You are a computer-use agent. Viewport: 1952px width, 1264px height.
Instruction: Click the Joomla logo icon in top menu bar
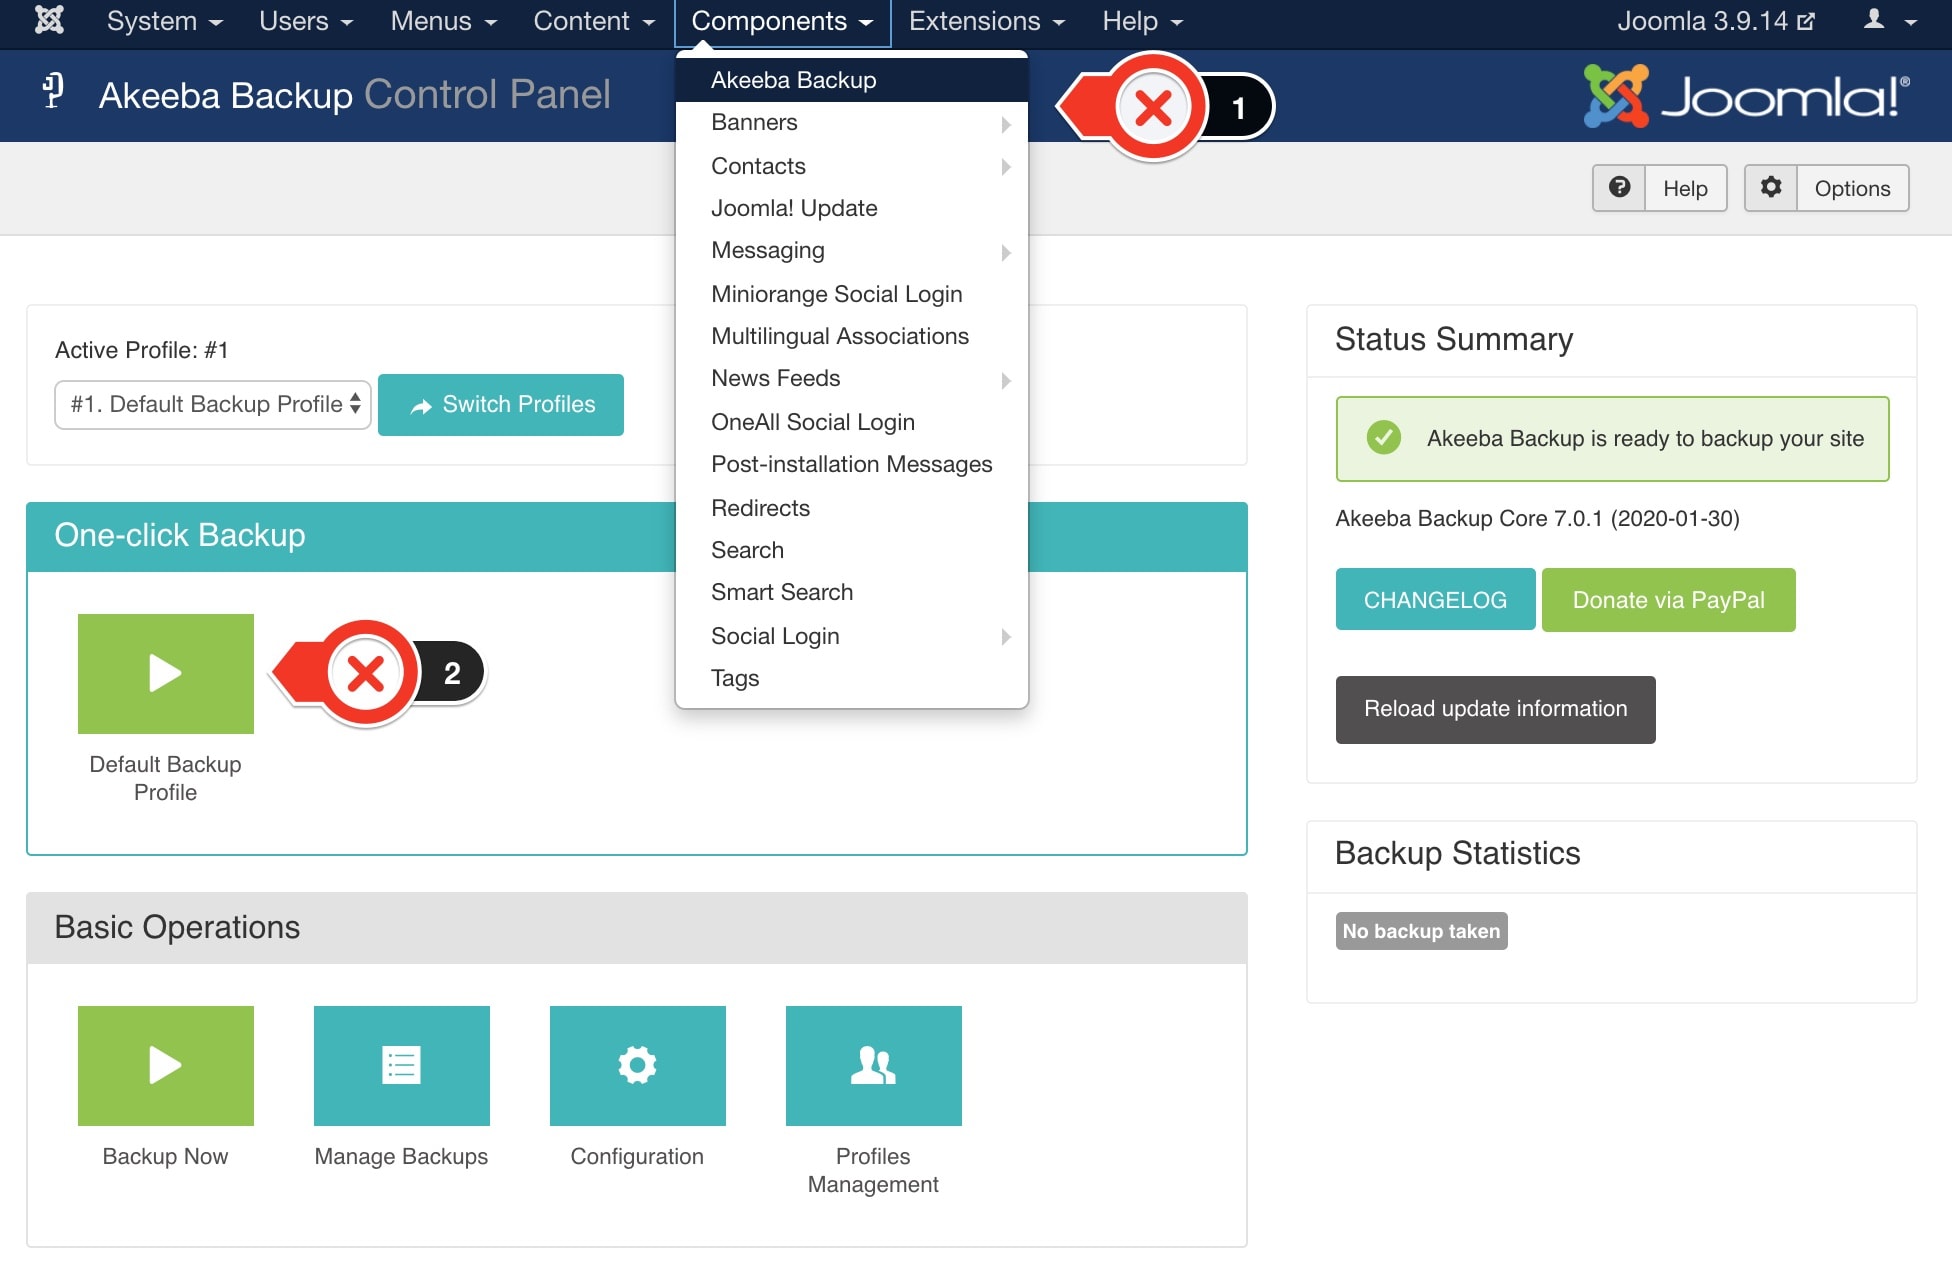49,20
